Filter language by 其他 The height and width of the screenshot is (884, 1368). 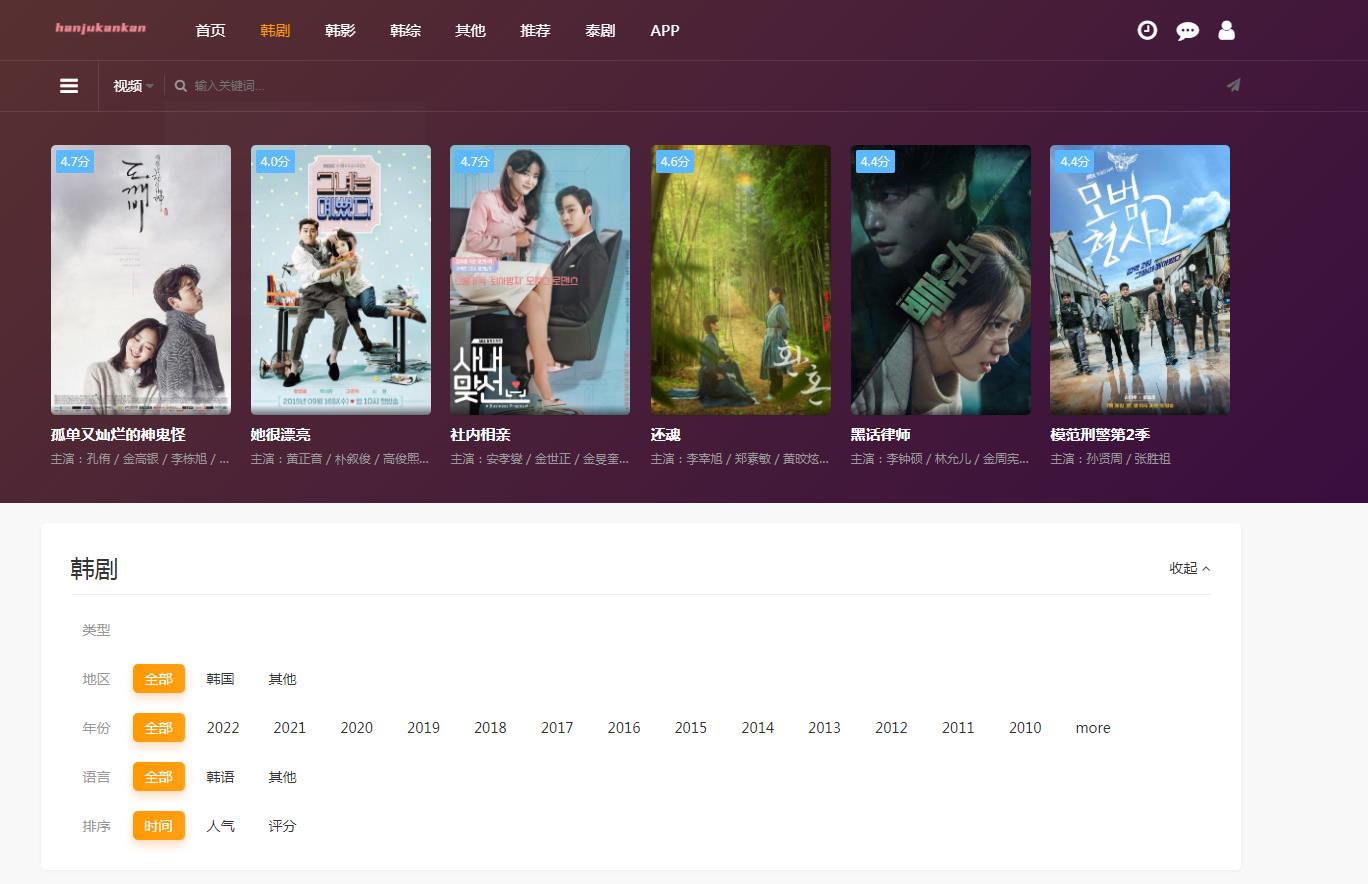282,777
